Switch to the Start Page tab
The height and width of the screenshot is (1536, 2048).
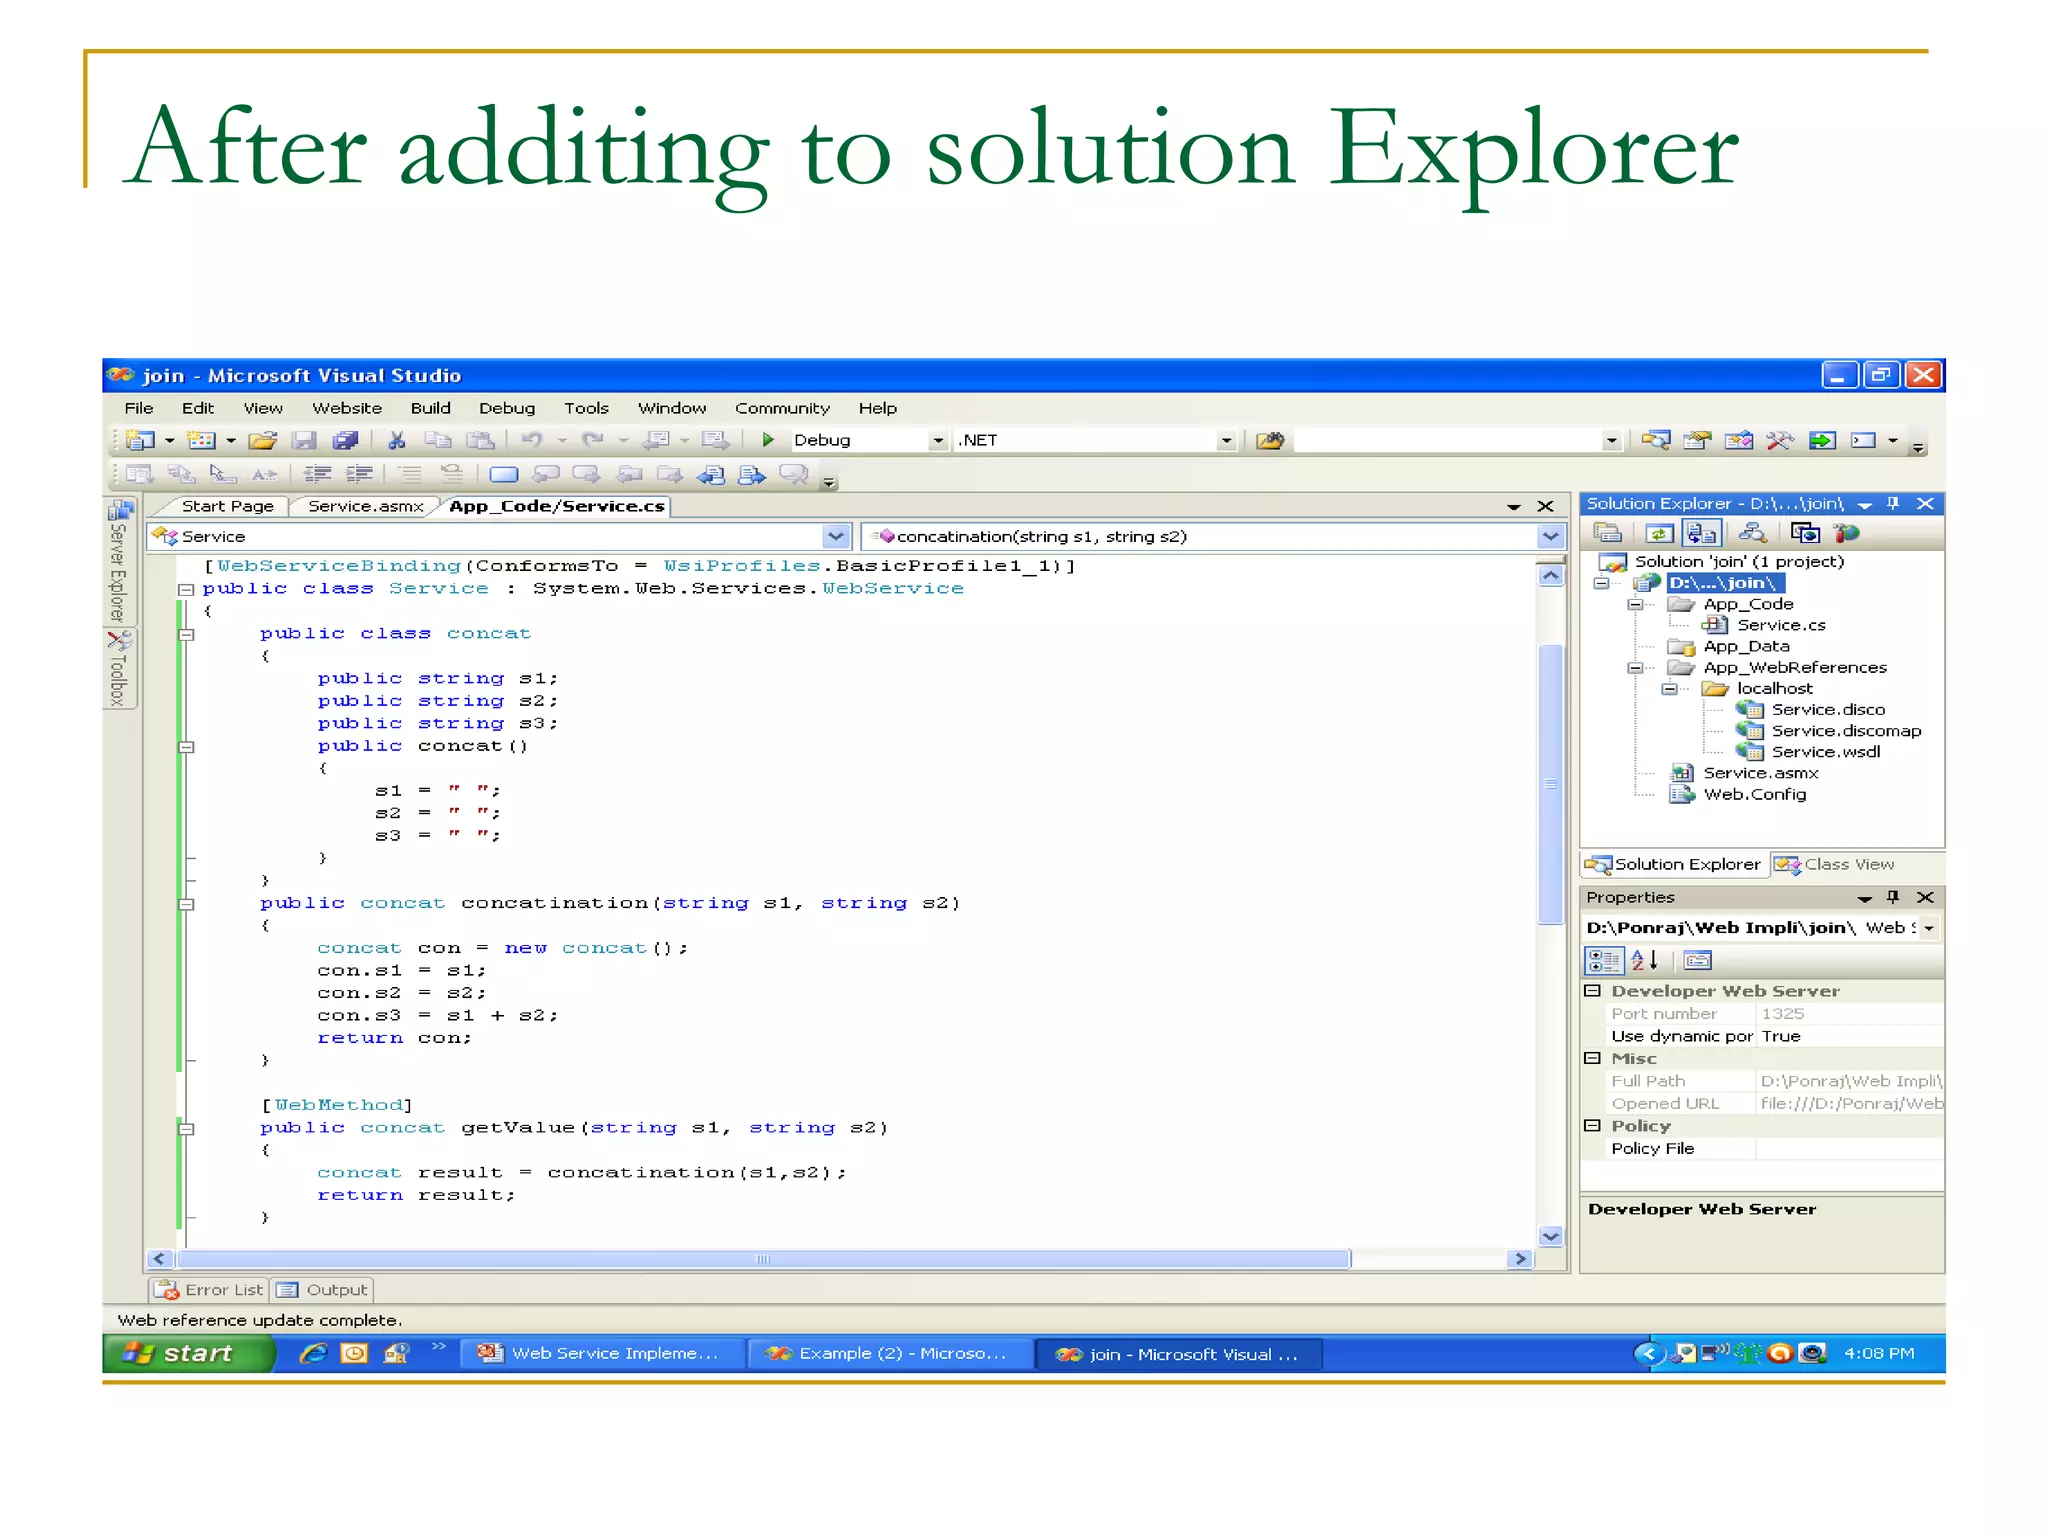(x=227, y=507)
